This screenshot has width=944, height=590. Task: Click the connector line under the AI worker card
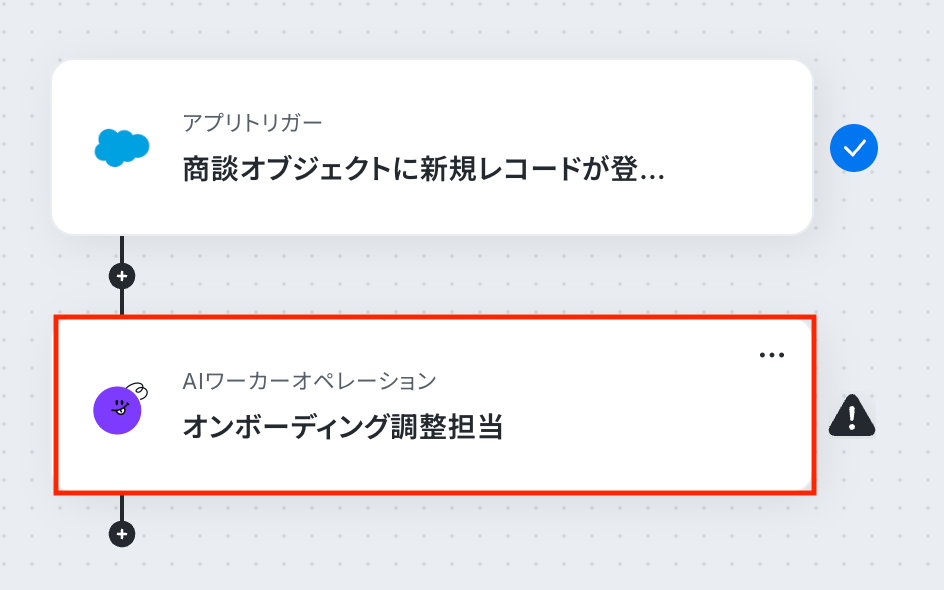tap(122, 507)
